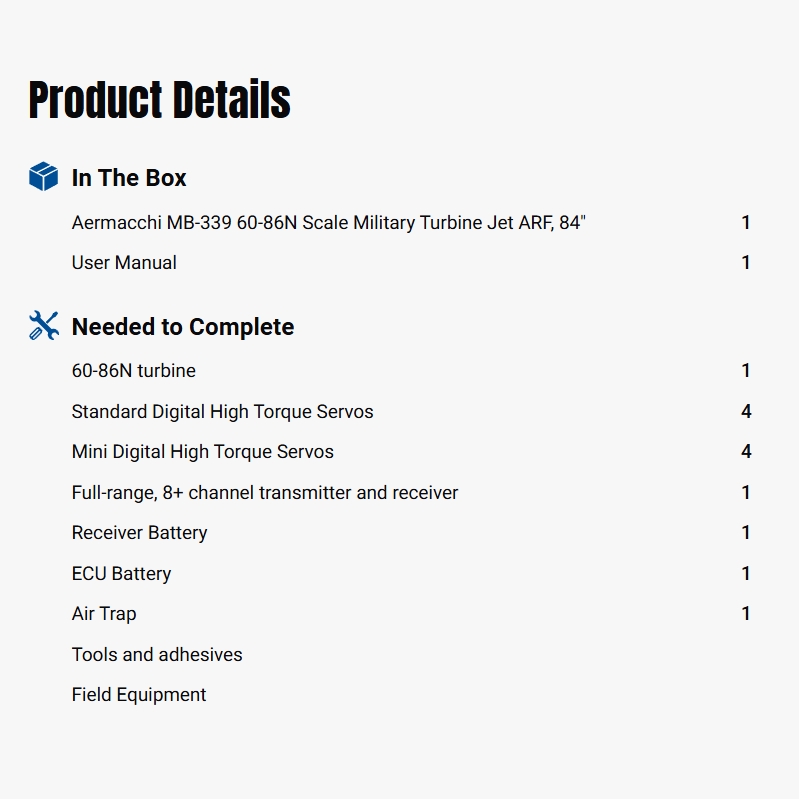This screenshot has width=799, height=799.
Task: Click the 60-86N turbine item
Action: pyautogui.click(x=134, y=371)
